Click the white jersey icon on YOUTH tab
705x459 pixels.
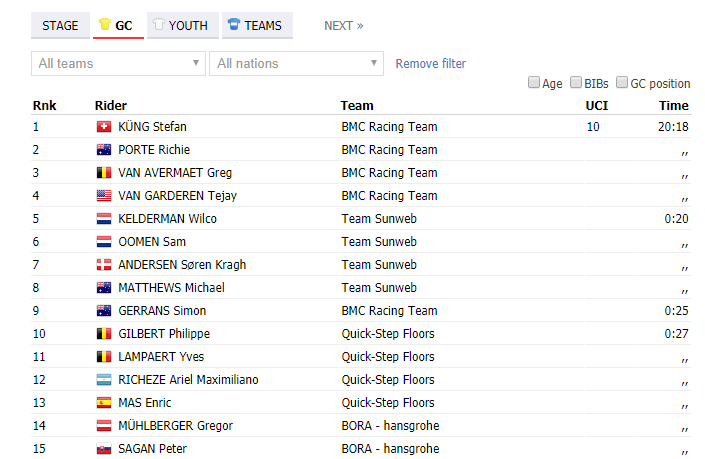(x=158, y=24)
